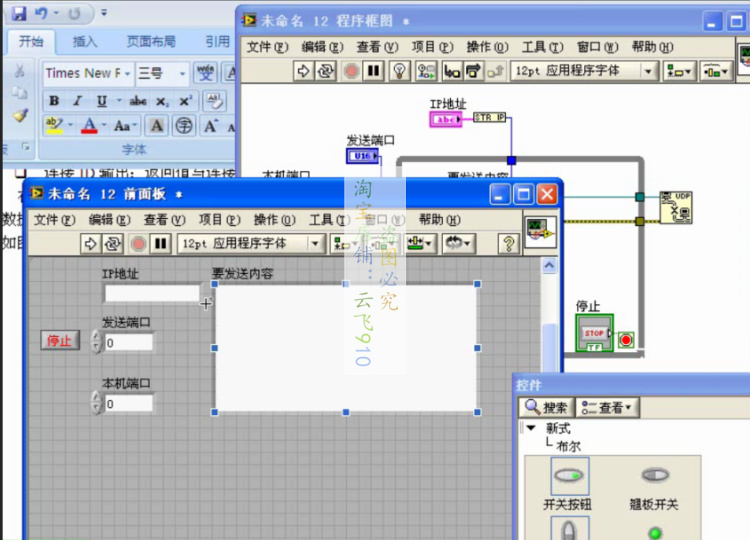Screen dimensions: 750x540
Task: Click Run Continuously in front panel toolbar
Action: 113,244
